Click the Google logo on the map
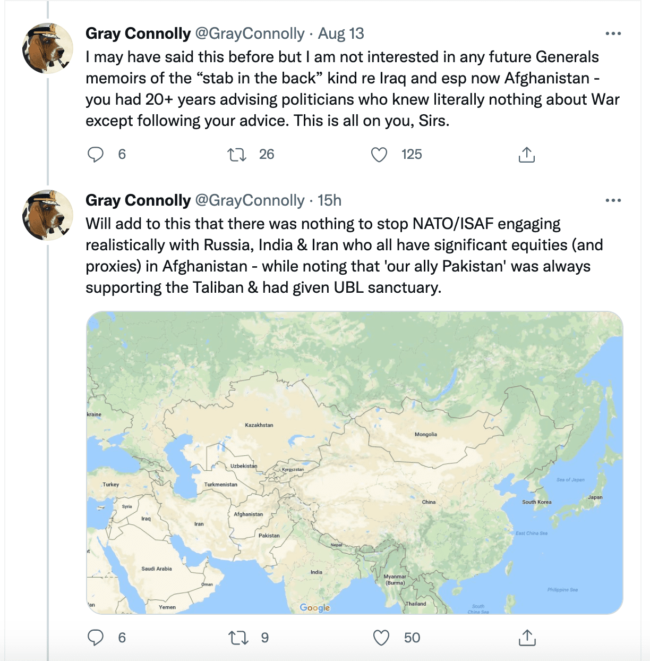Image resolution: width=650 pixels, height=661 pixels. (314, 607)
